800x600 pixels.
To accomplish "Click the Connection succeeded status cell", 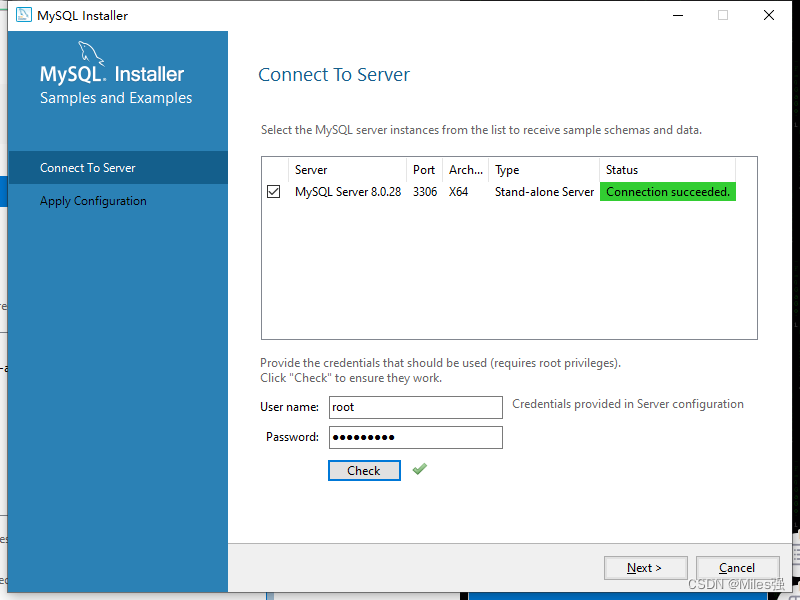I will click(x=668, y=192).
